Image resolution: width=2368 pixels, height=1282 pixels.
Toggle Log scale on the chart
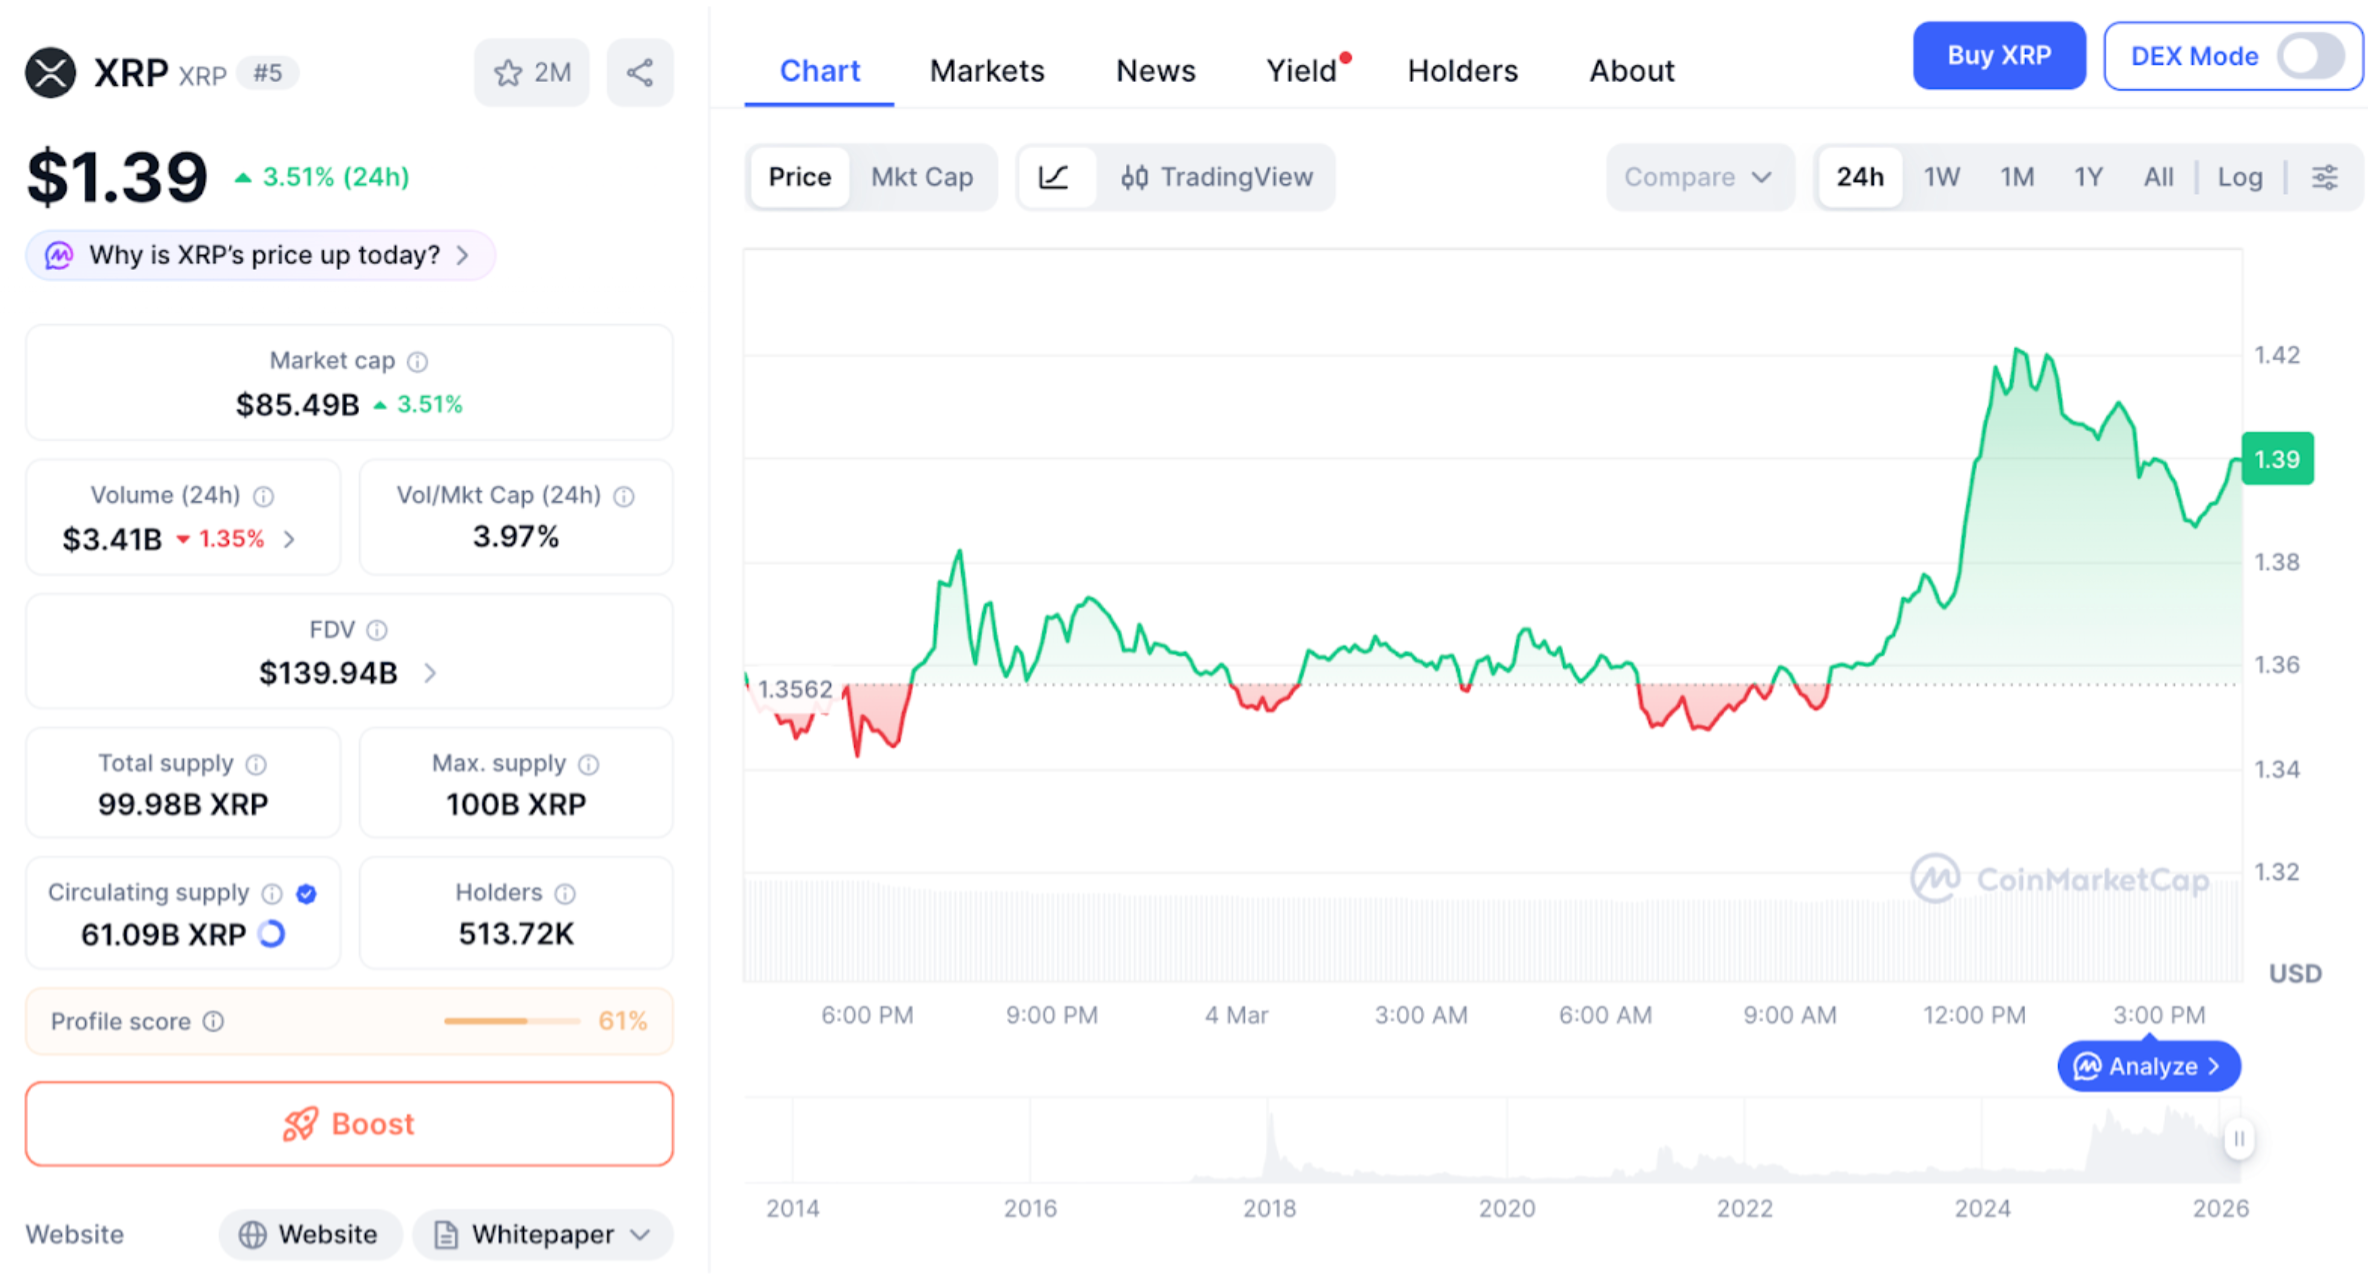[2240, 176]
